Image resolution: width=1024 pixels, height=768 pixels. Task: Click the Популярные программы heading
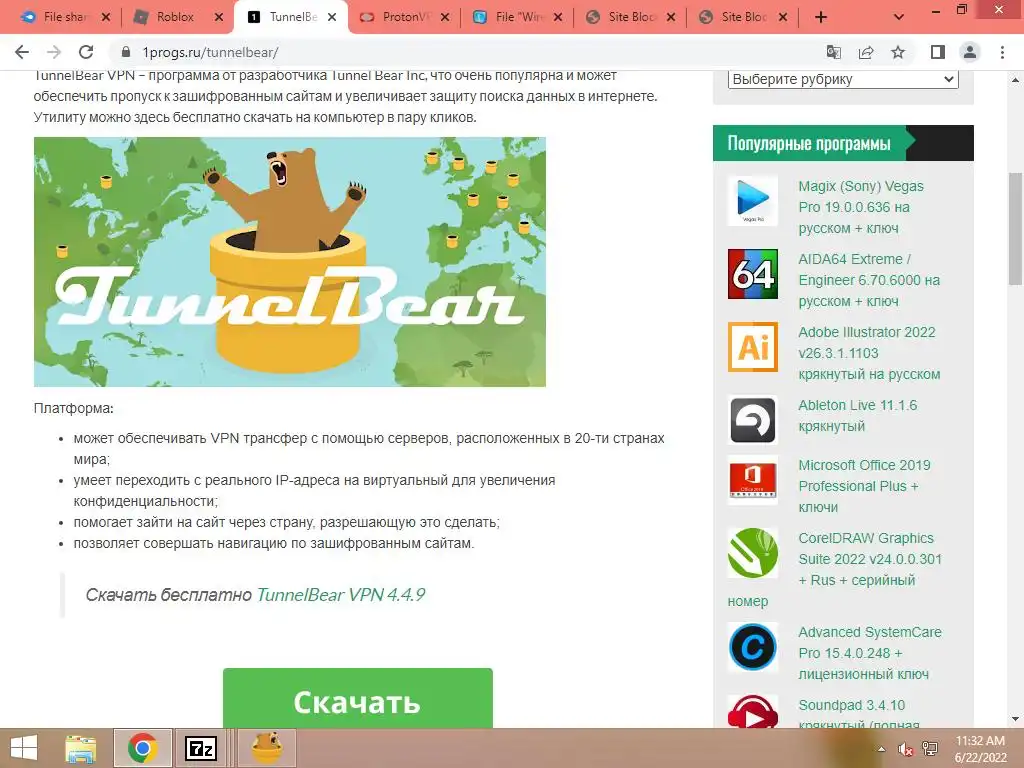tap(808, 143)
